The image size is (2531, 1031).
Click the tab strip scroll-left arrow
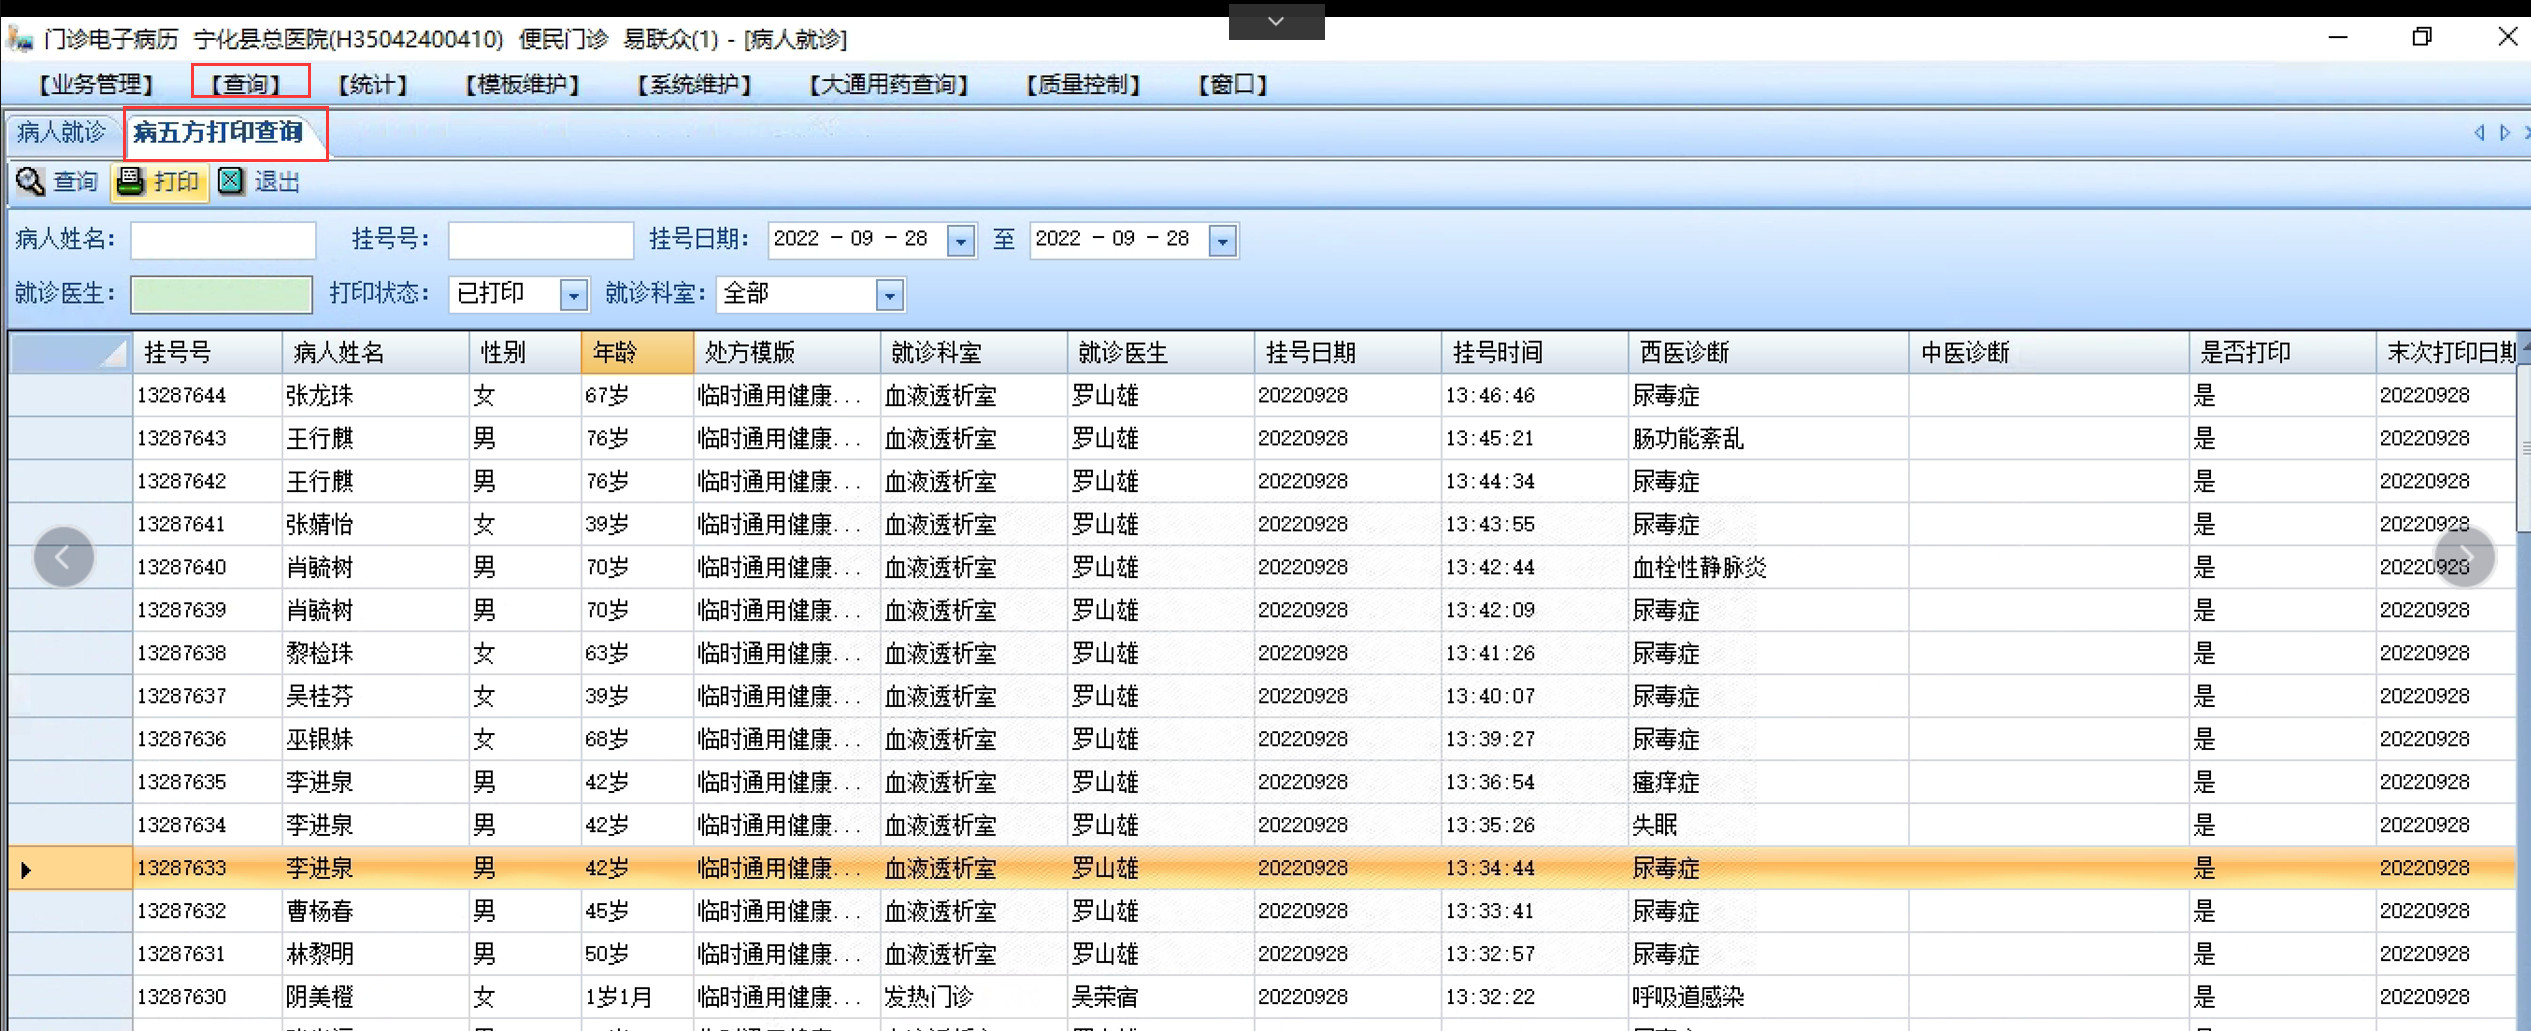(2479, 133)
